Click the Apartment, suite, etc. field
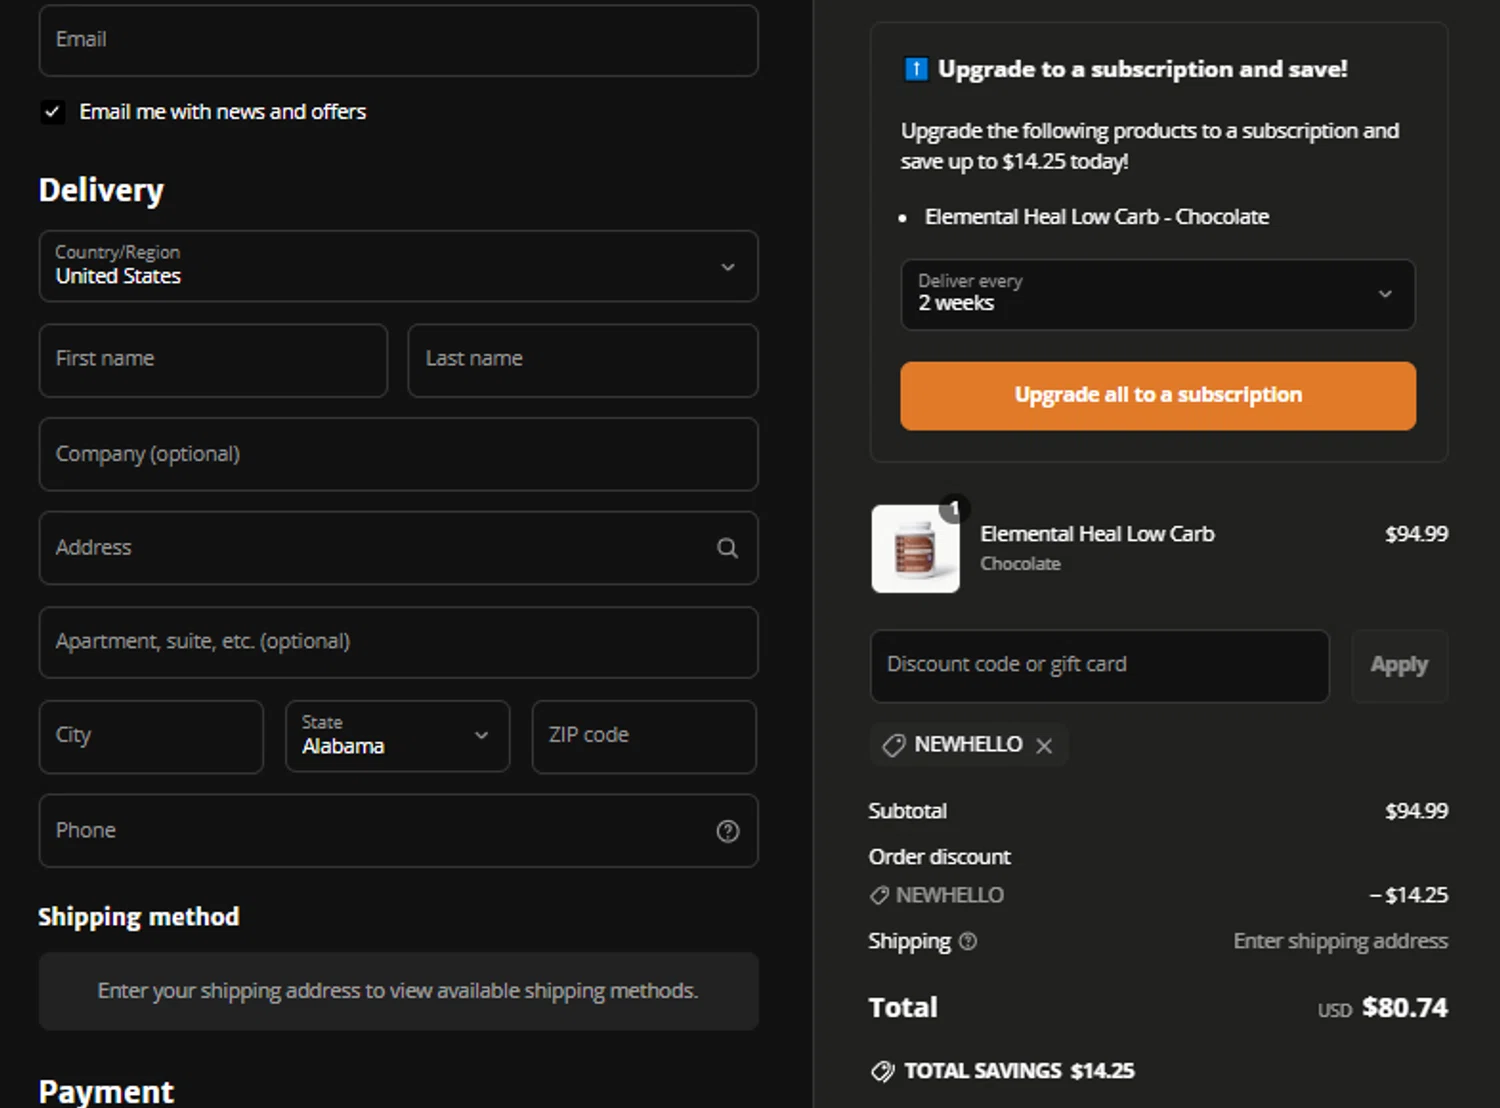 point(398,642)
